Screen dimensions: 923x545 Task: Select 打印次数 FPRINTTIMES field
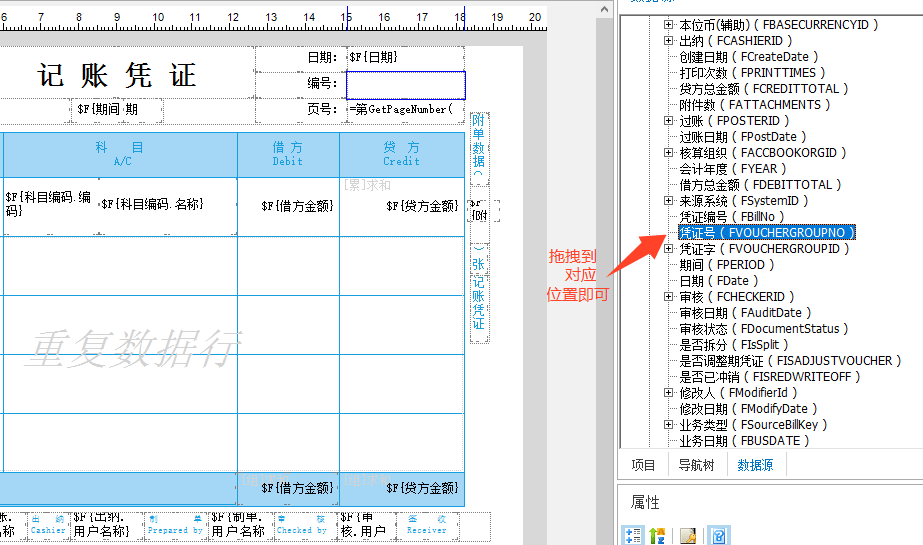(x=752, y=73)
